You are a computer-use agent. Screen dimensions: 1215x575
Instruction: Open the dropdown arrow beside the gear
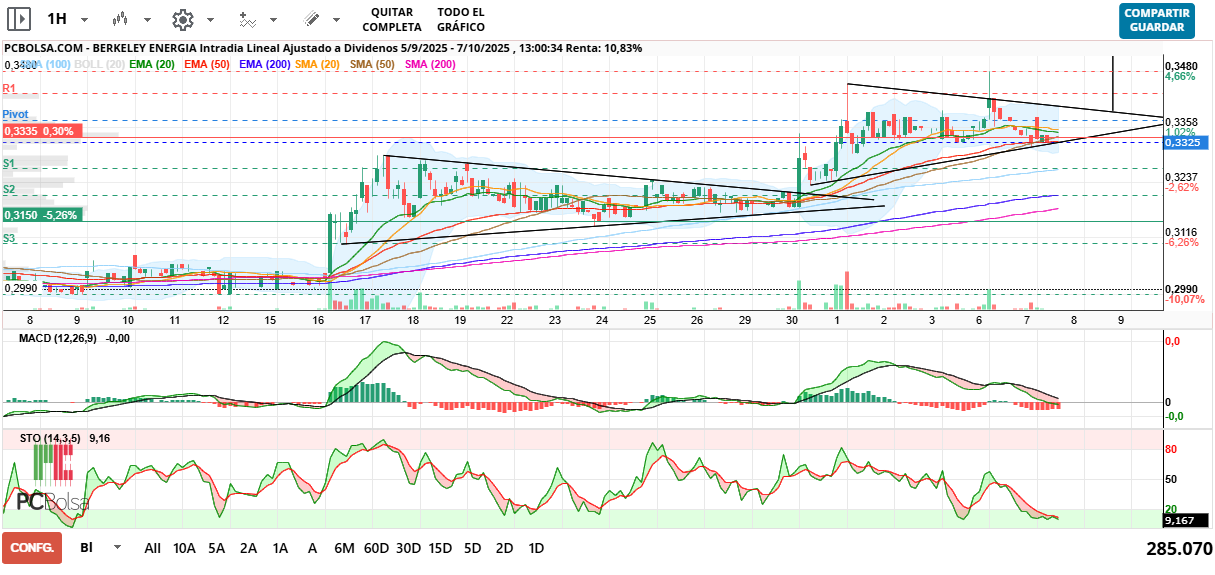(209, 20)
